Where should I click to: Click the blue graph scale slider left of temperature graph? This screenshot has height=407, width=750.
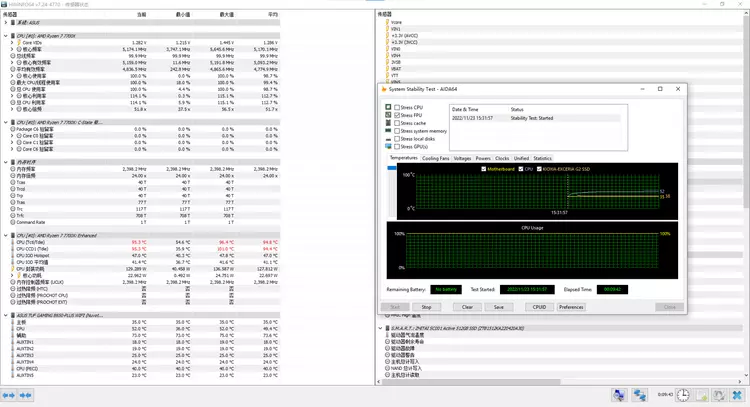(x=392, y=168)
